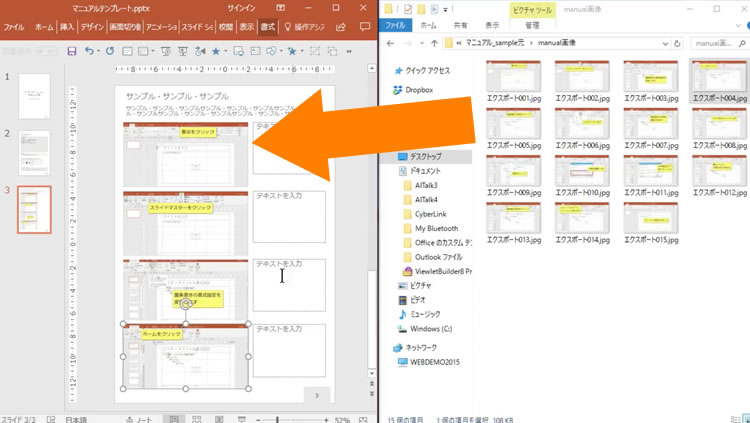The width and height of the screenshot is (750, 423).
Task: Click the Explorer back arrow
Action: (391, 44)
